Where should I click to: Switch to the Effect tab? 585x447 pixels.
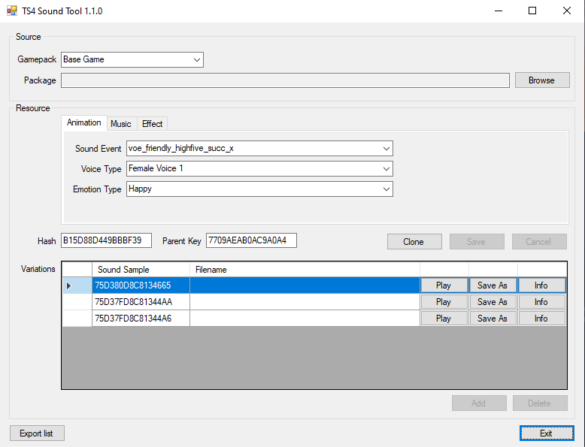[x=152, y=124]
